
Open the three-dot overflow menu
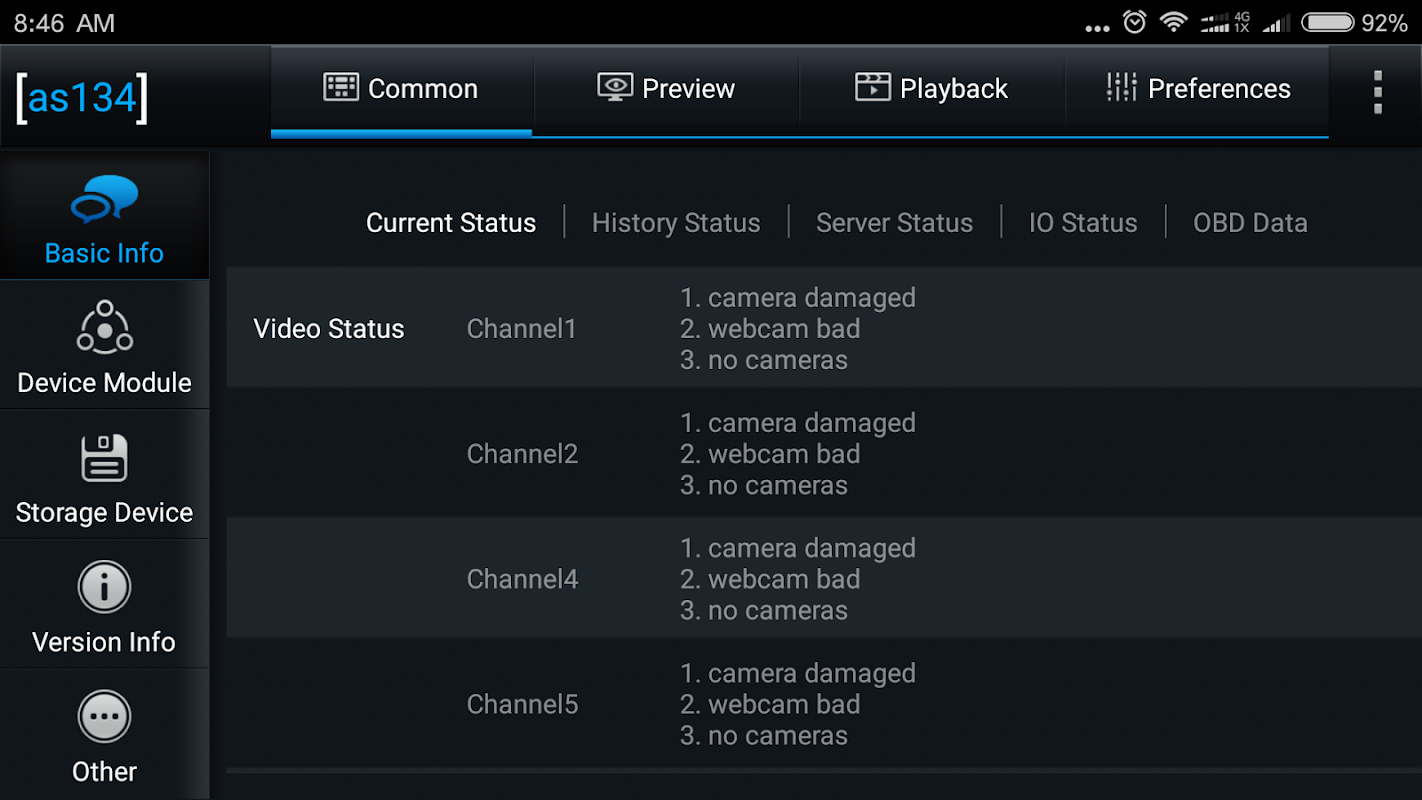pos(1377,91)
